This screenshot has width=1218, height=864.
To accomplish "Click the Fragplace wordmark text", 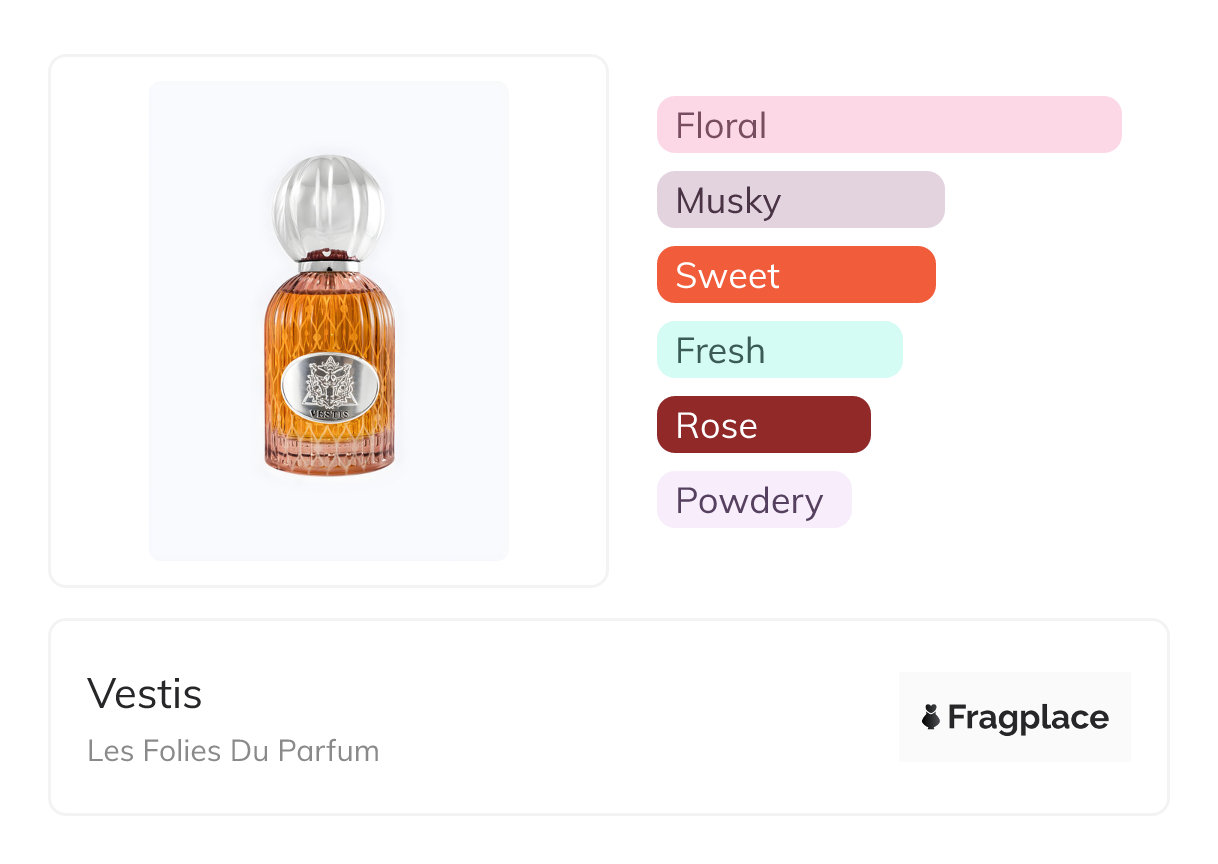I will [1027, 718].
